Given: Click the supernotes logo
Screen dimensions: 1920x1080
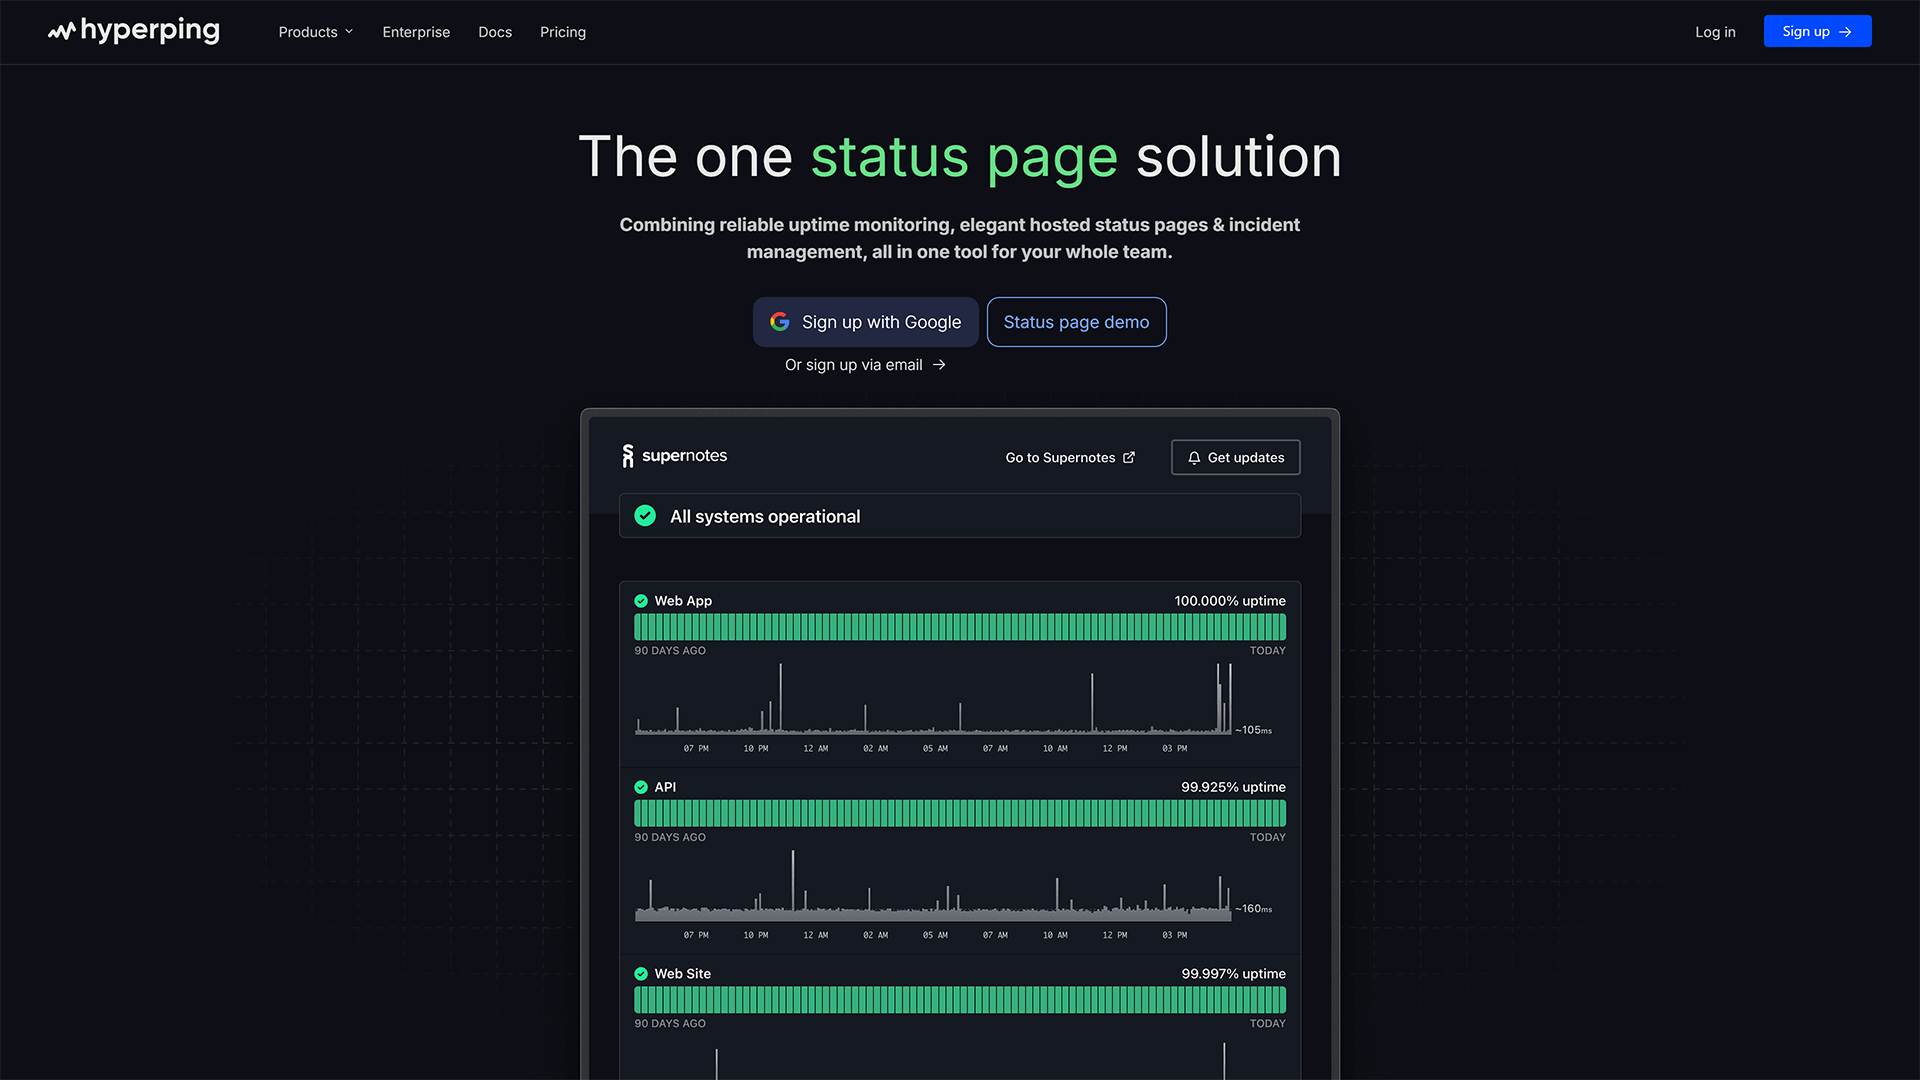Looking at the screenshot, I should click(674, 456).
